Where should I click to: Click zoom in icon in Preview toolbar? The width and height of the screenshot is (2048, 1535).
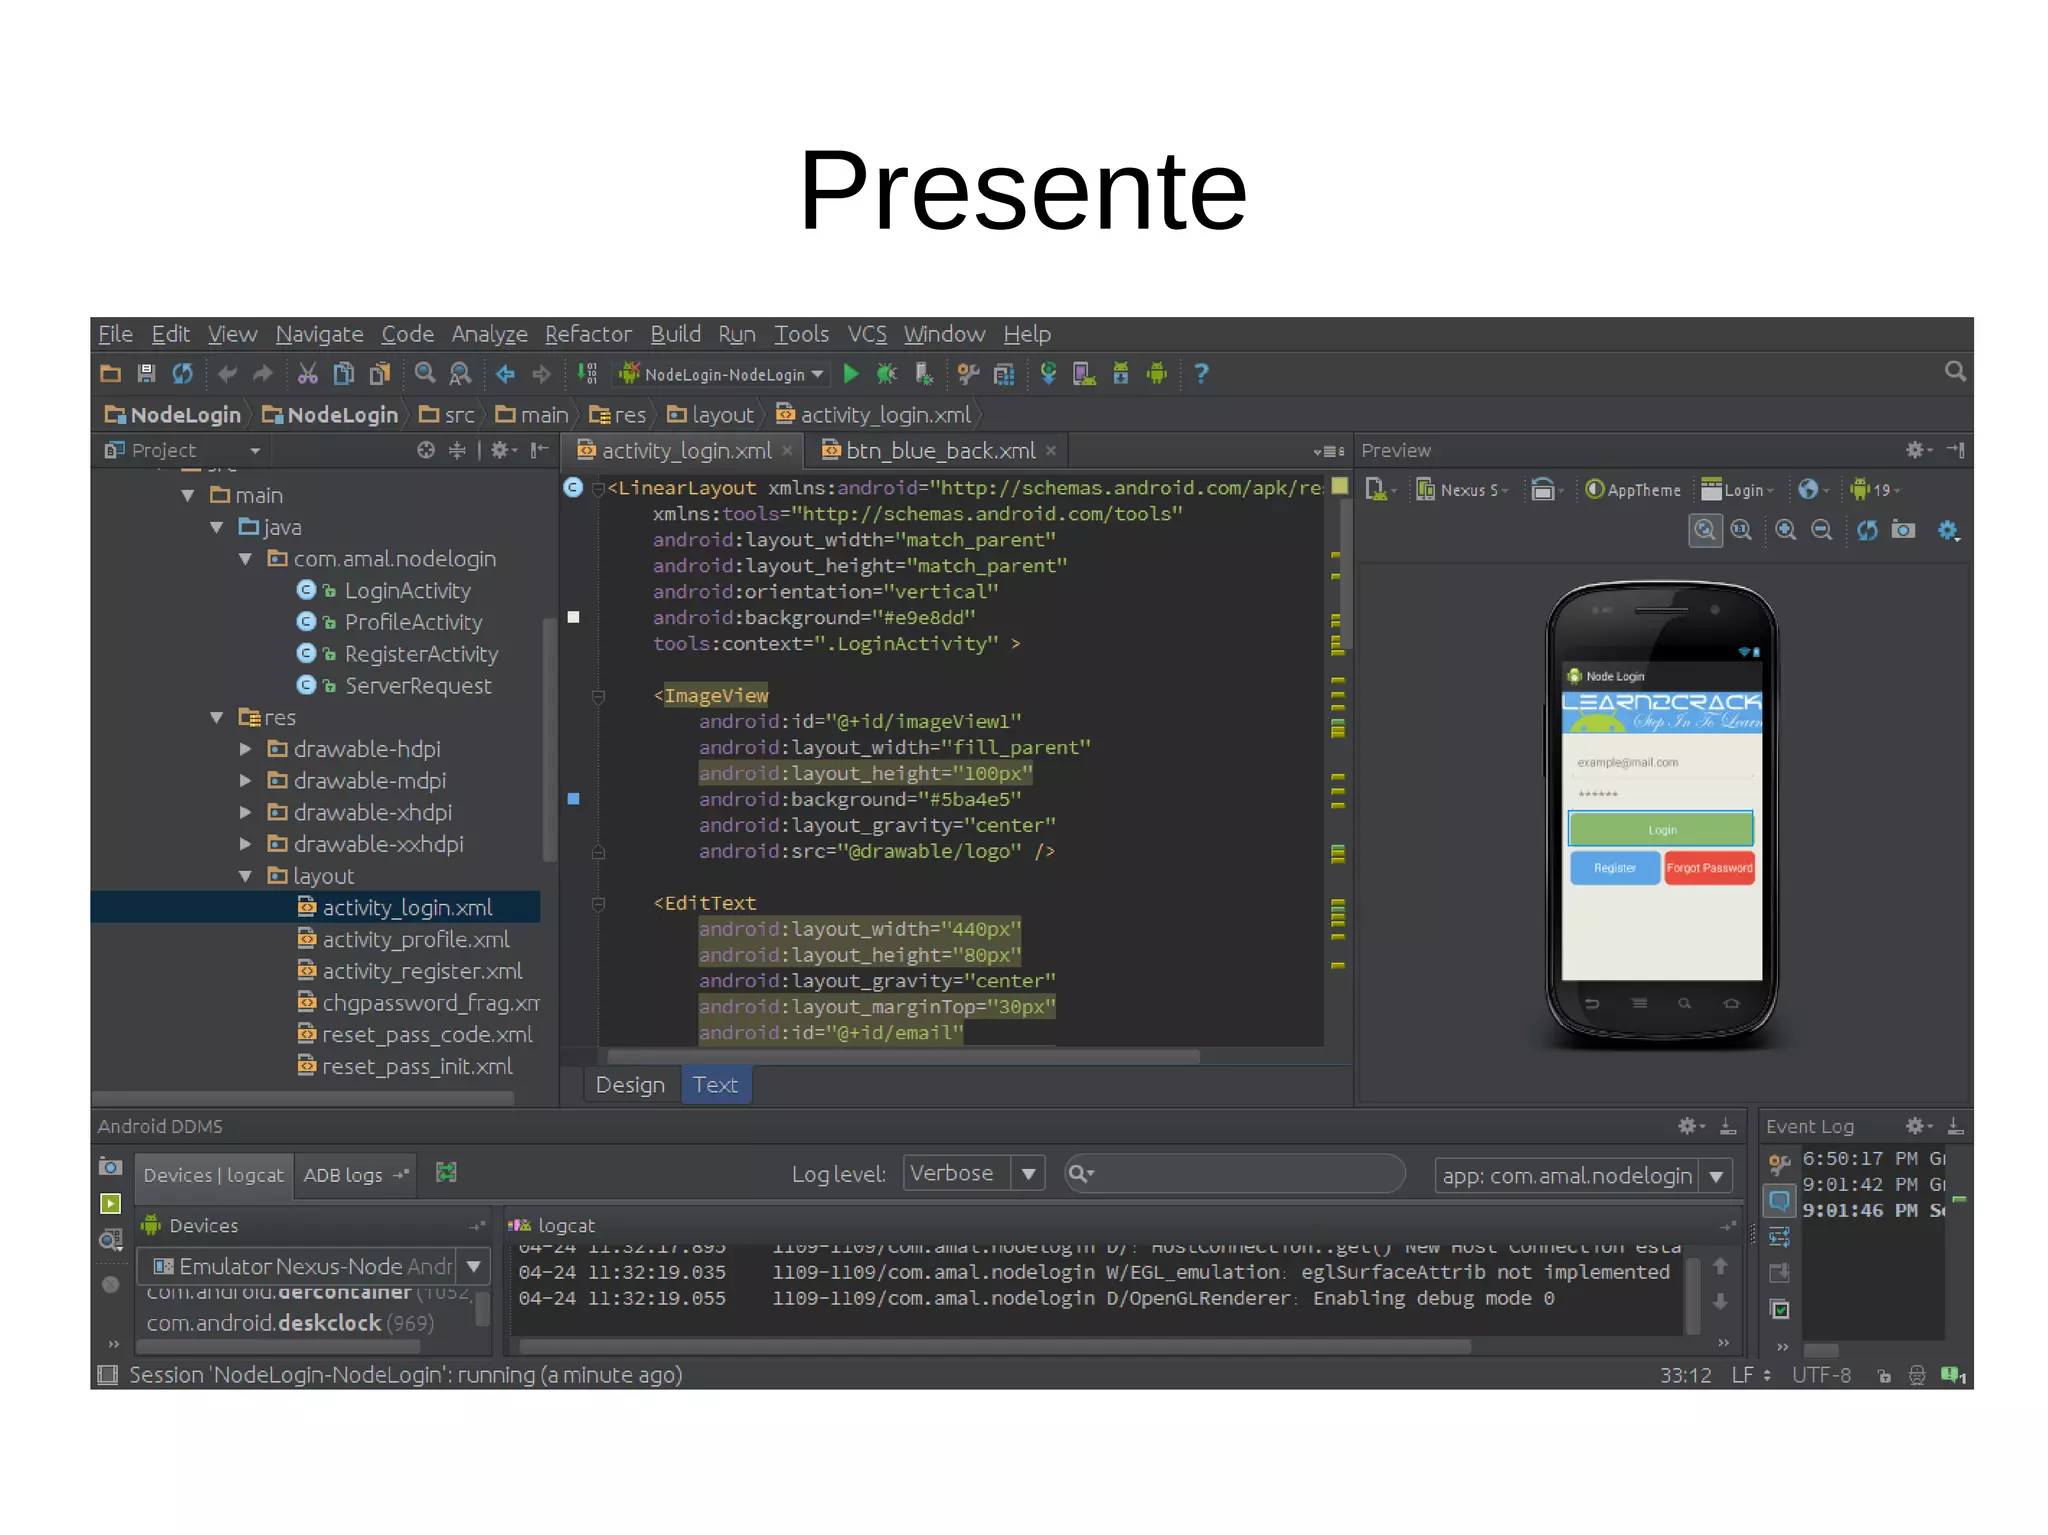point(1785,530)
